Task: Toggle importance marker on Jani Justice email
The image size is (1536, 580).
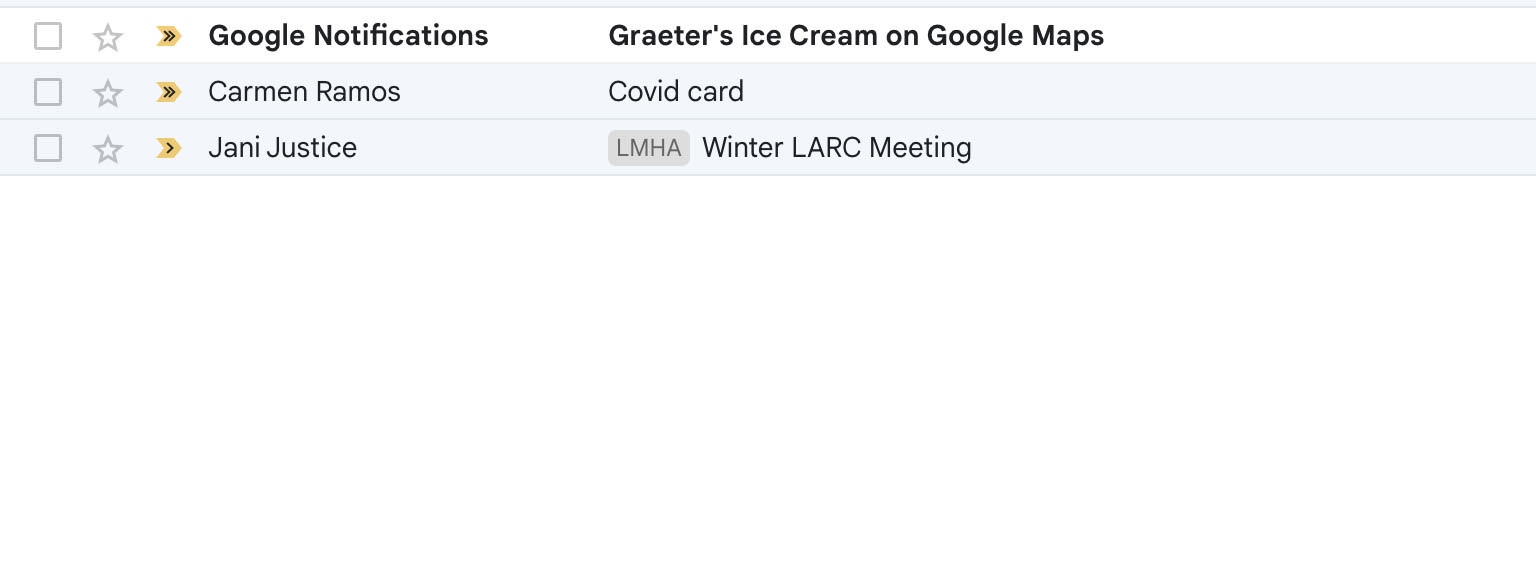Action: pyautogui.click(x=169, y=149)
